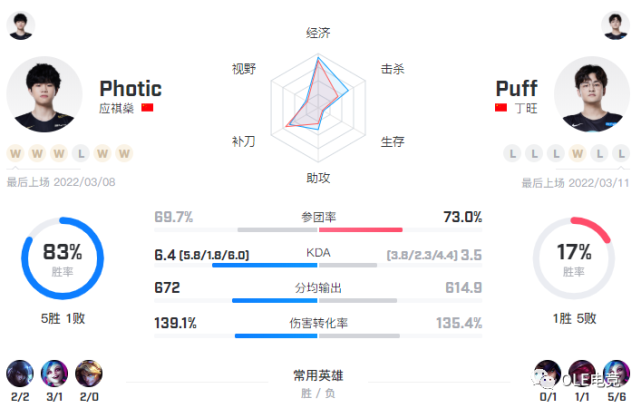Click the 参团率 comparison bar

(x=318, y=230)
